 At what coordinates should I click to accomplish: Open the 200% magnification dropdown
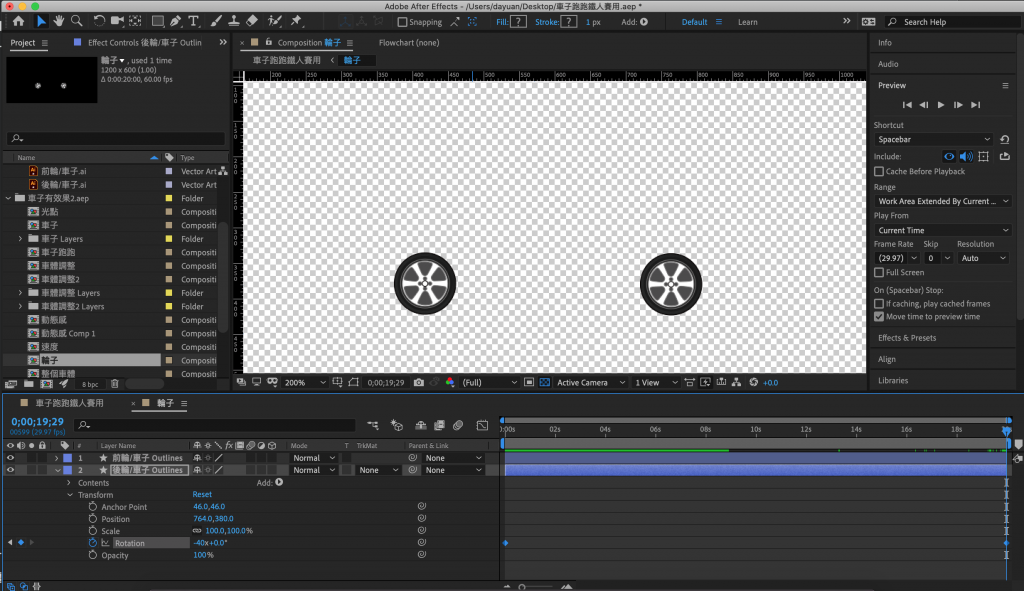click(x=306, y=383)
